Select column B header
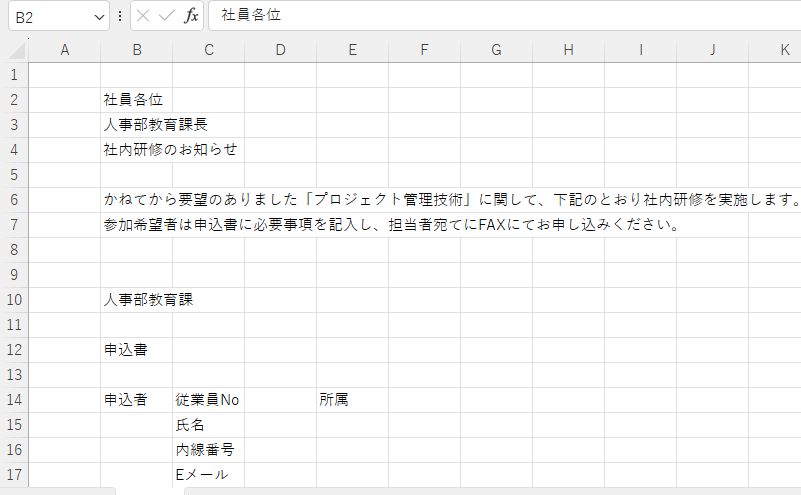The width and height of the screenshot is (801, 495). (x=136, y=50)
